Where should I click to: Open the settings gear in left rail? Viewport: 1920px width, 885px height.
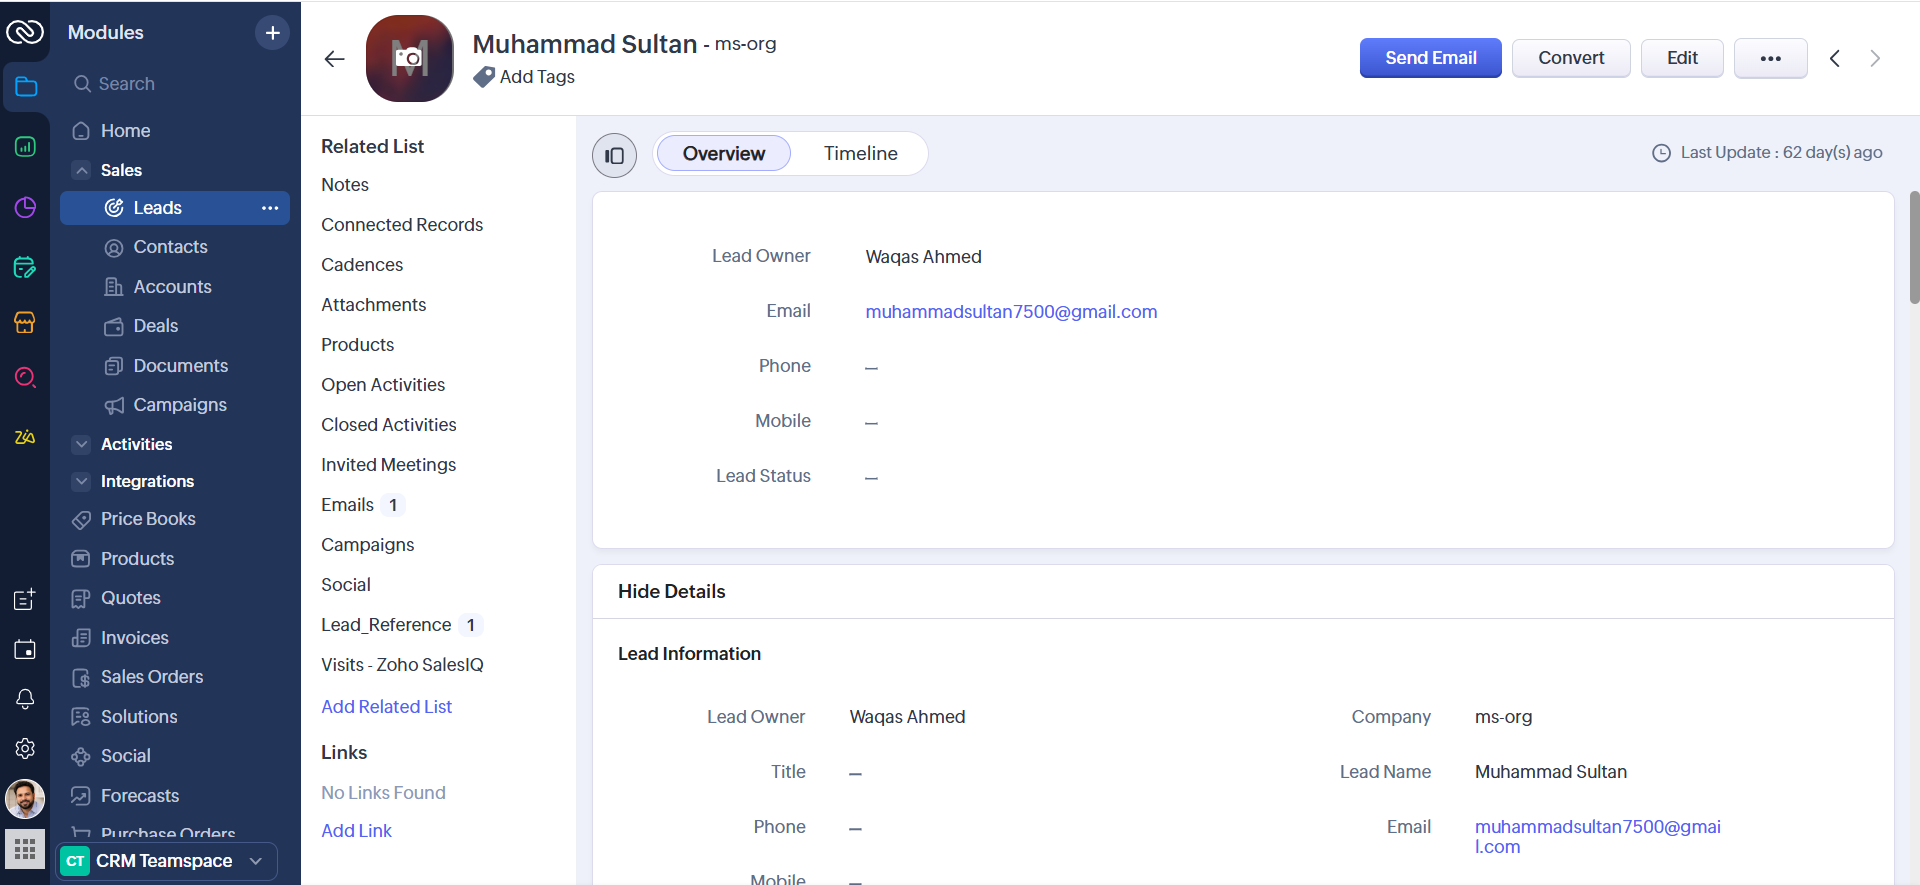25,748
